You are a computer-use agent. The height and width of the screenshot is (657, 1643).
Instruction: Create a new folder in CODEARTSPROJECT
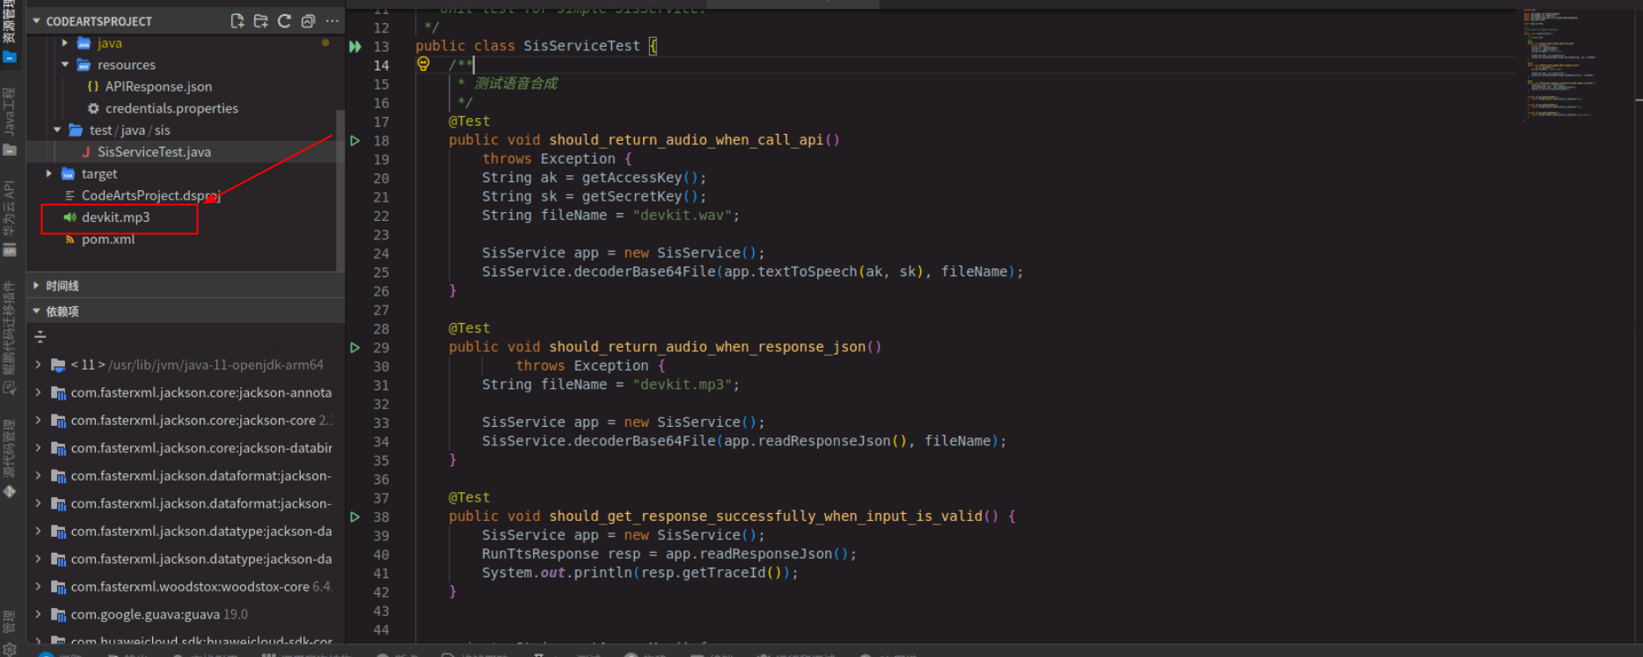261,21
